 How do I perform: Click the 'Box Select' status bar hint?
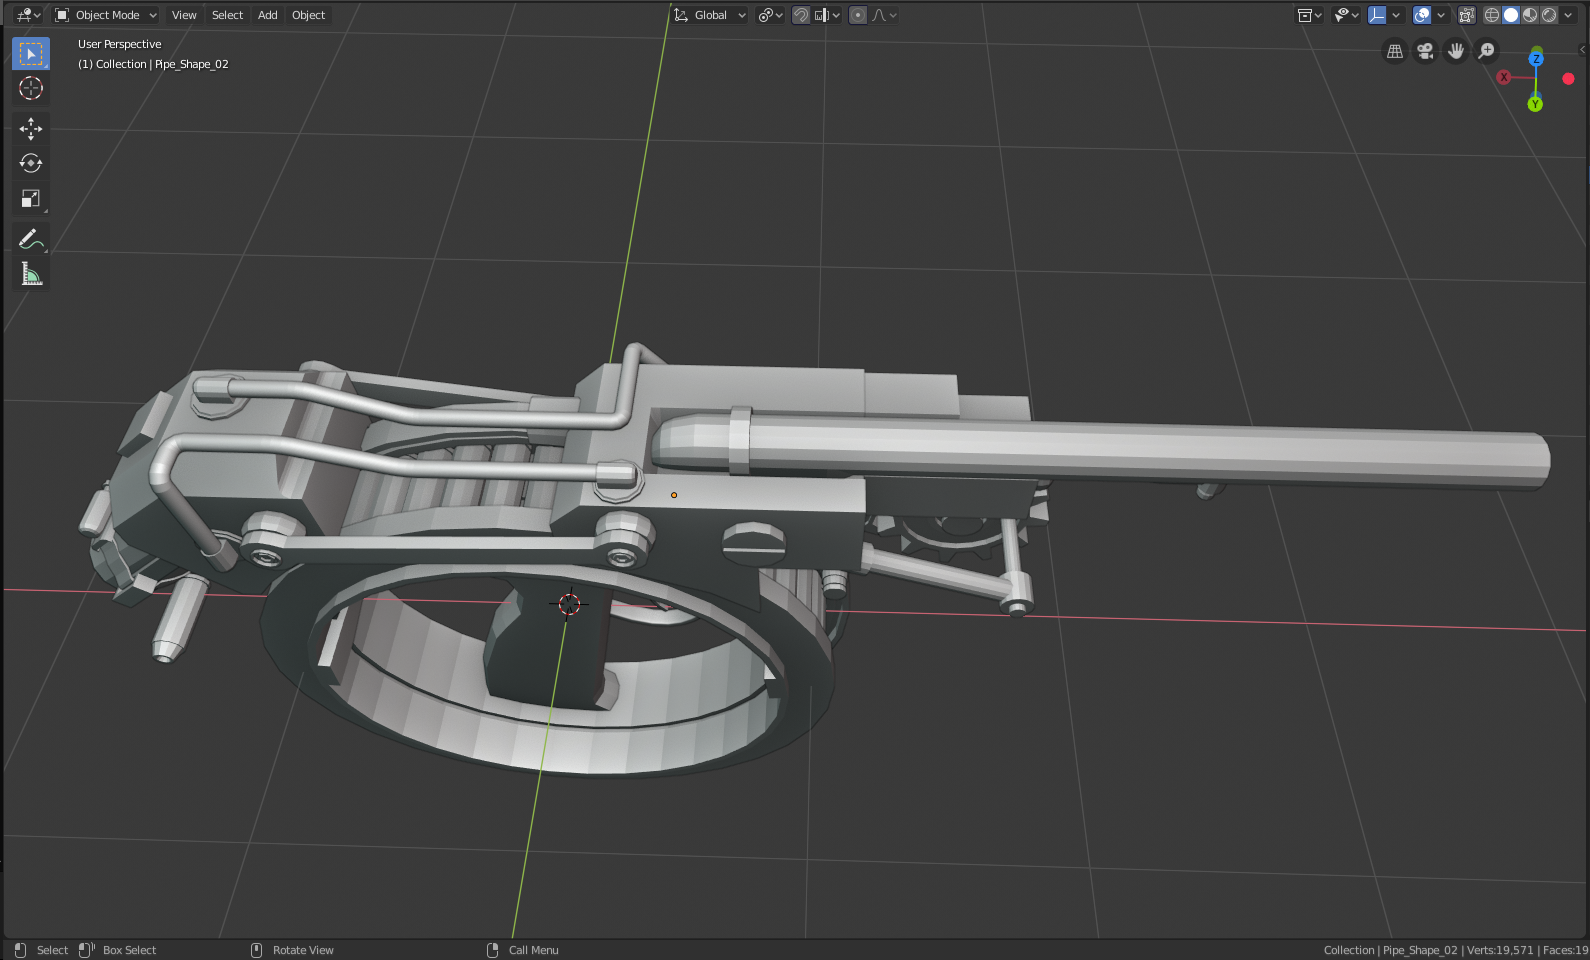(129, 950)
